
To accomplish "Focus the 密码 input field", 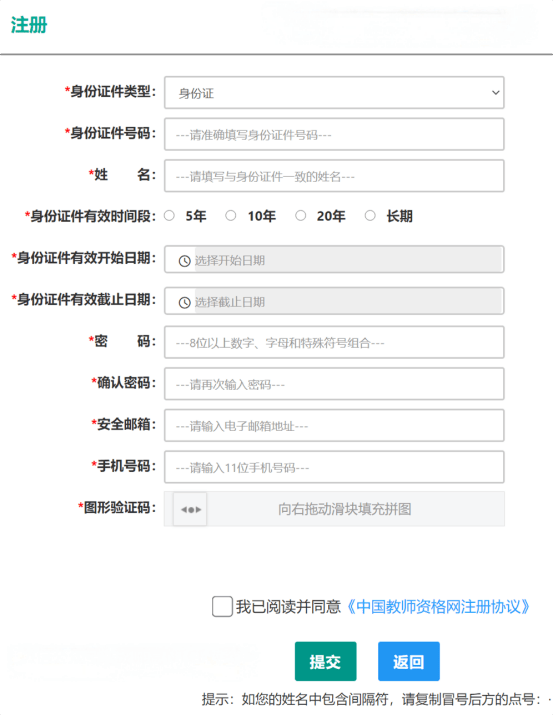I will click(334, 342).
